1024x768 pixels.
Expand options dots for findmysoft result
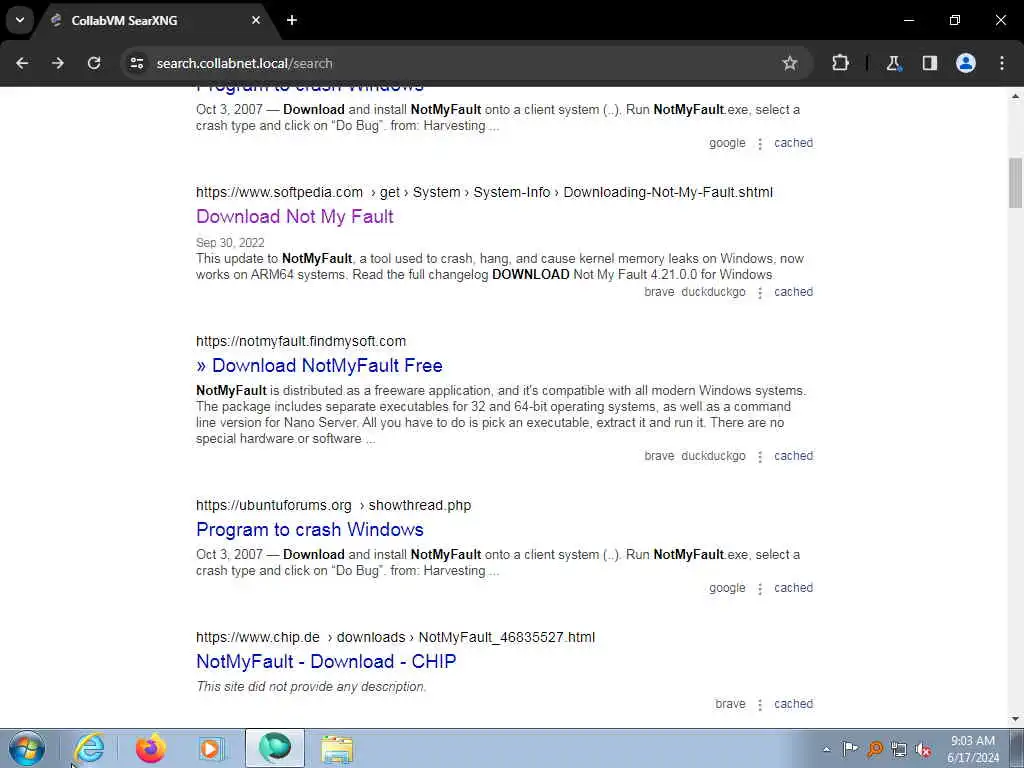point(760,456)
